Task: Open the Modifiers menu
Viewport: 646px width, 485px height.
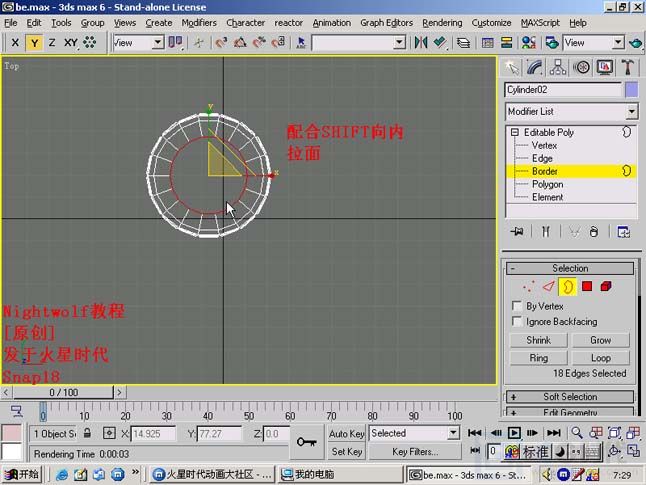Action: [199, 23]
